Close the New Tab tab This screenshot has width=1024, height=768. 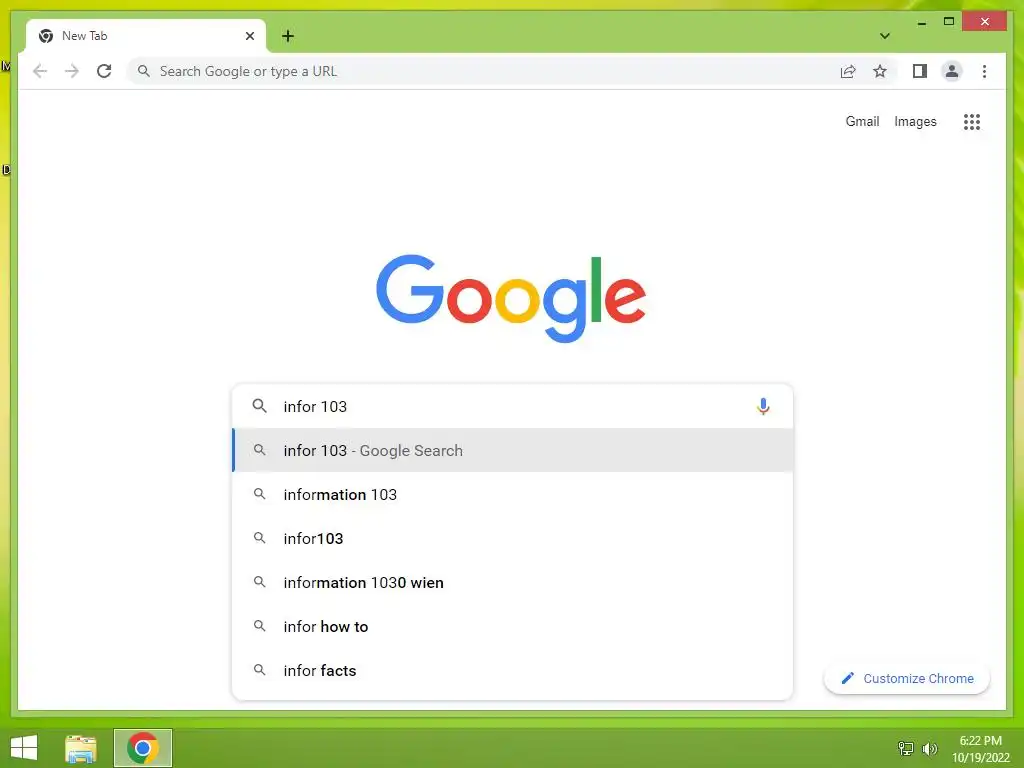(249, 36)
